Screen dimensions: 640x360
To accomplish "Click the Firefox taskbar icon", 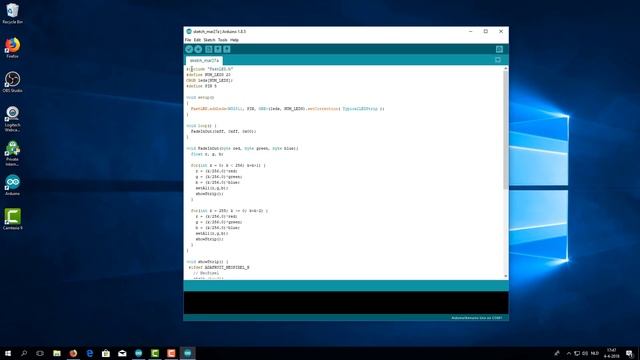I will coord(73,353).
